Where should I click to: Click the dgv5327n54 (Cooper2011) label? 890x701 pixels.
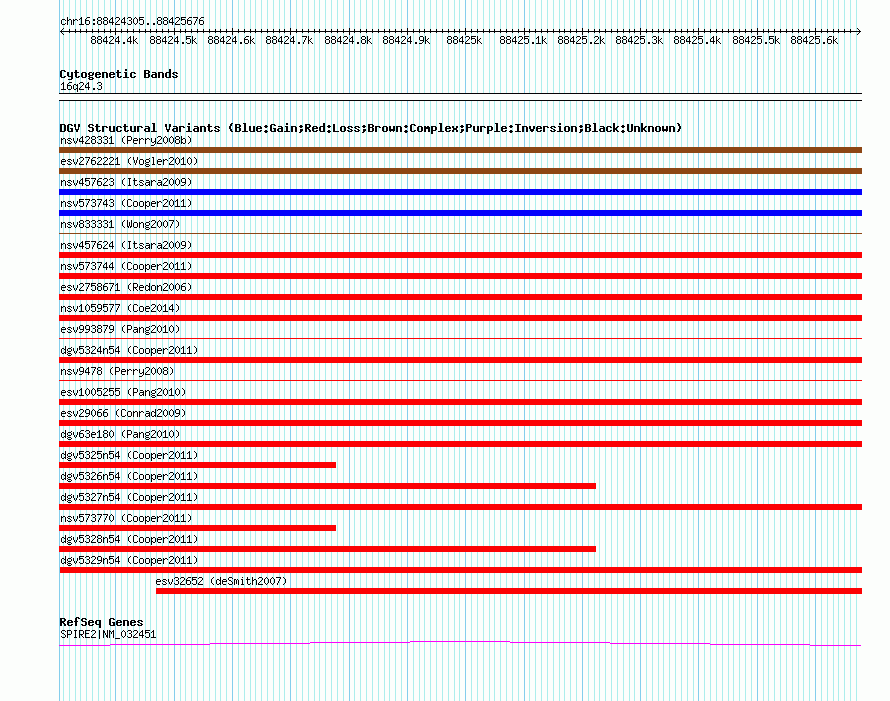129,497
